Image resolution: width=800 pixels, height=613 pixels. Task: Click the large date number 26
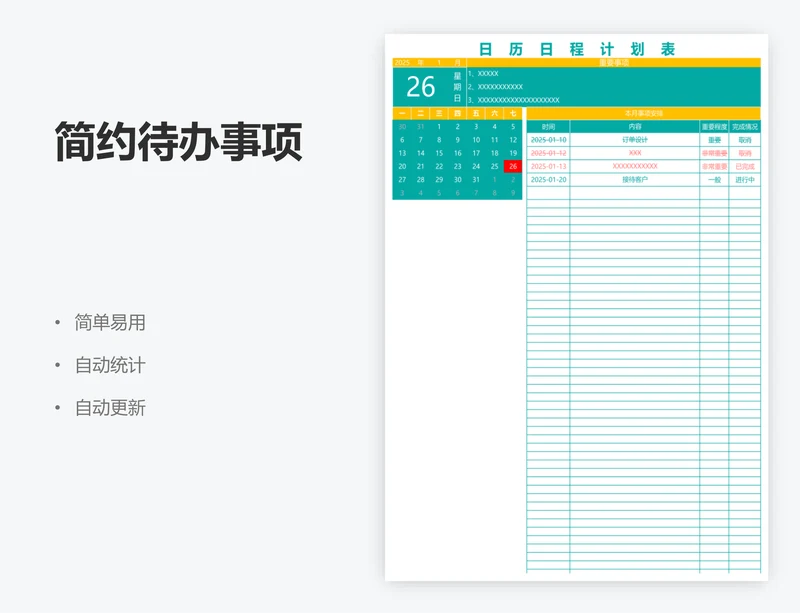[421, 87]
